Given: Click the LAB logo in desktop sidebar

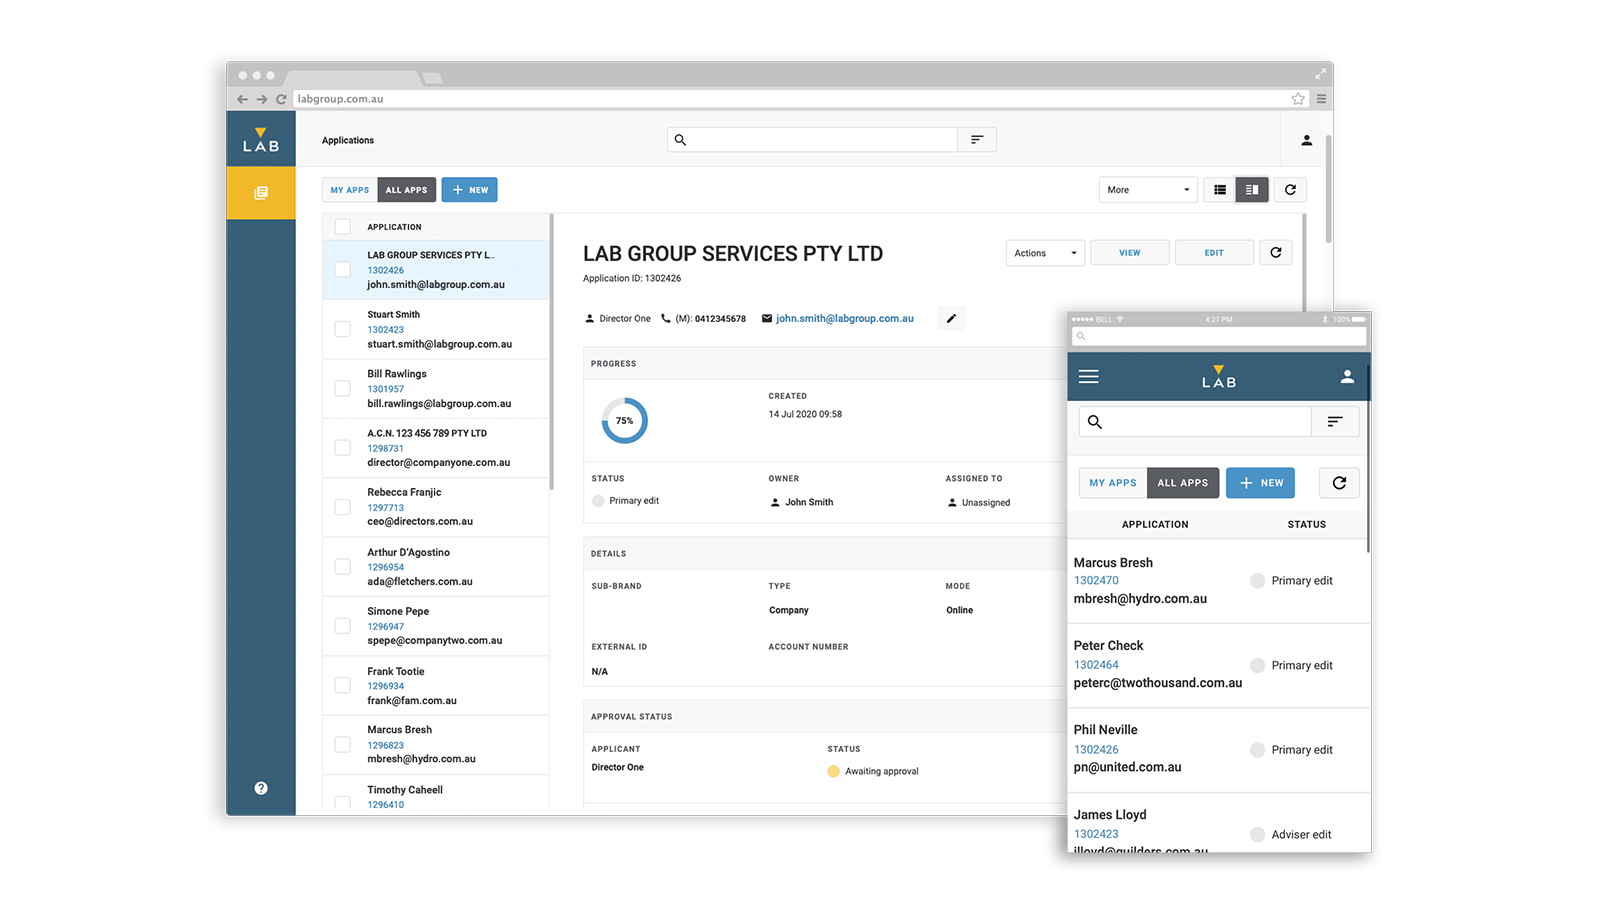Looking at the screenshot, I should point(261,140).
